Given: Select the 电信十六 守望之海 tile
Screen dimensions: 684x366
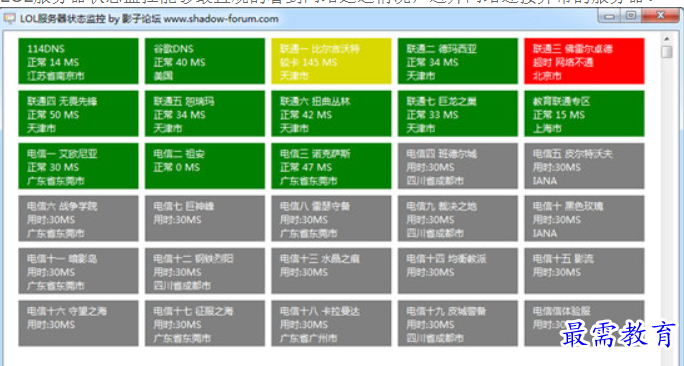Looking at the screenshot, I should coord(79,323).
